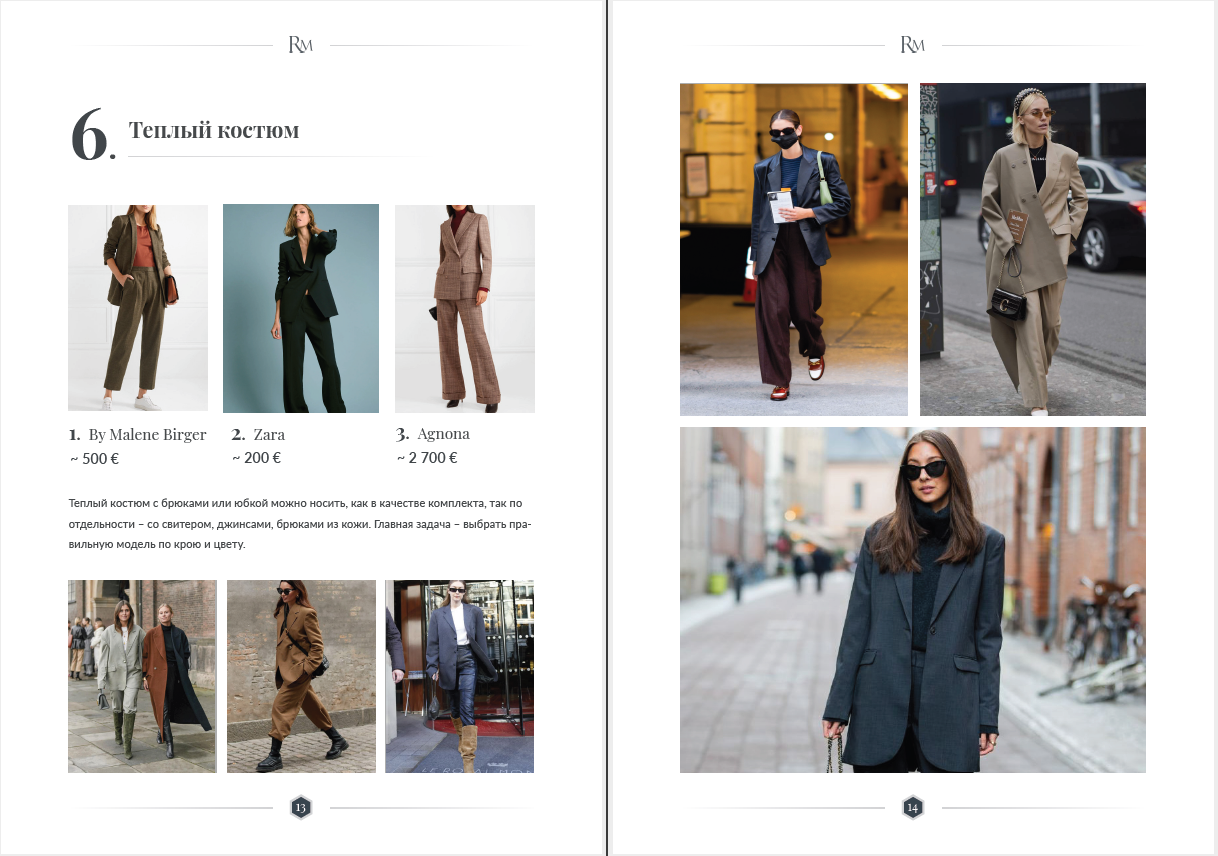Select the price "~ 500 €"

(94, 459)
